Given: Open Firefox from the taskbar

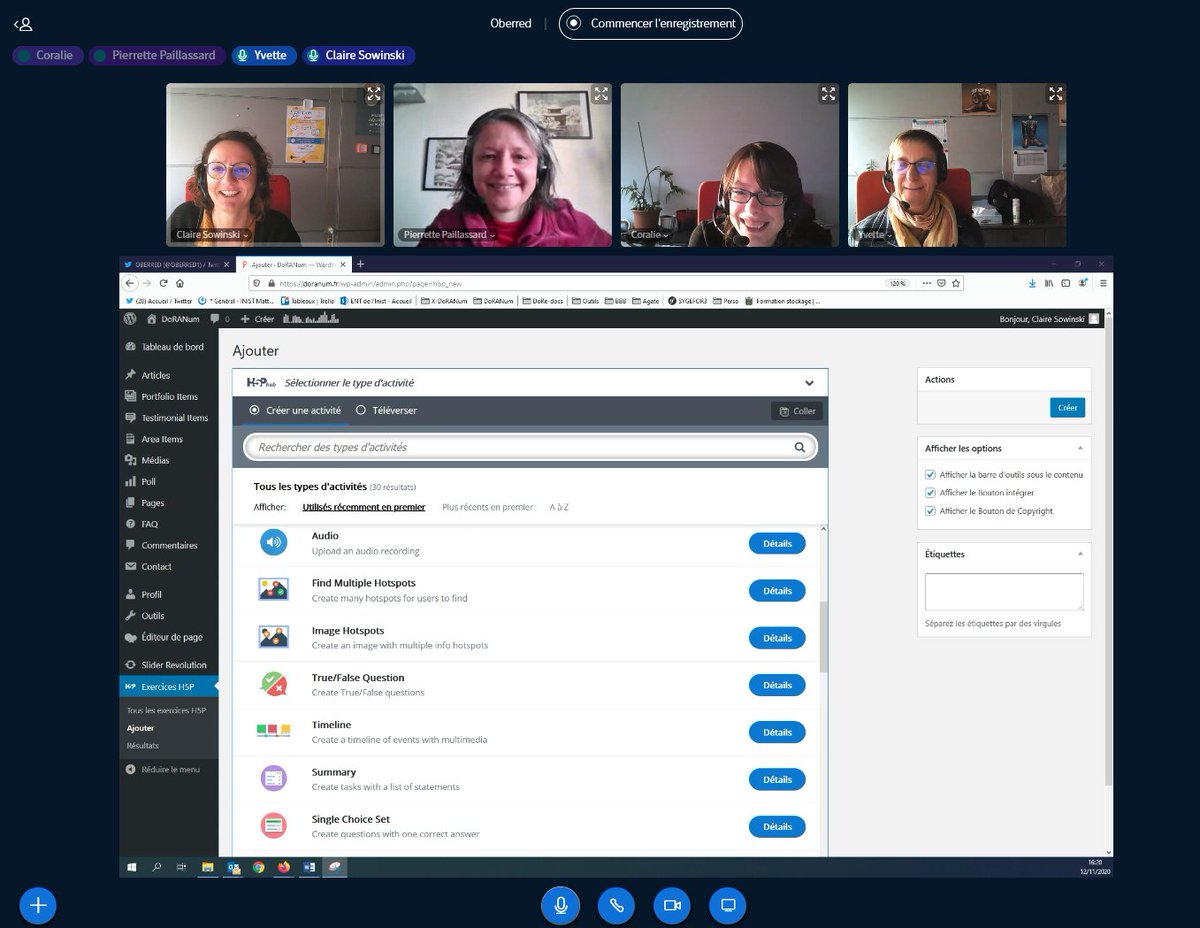Looking at the screenshot, I should (x=284, y=867).
